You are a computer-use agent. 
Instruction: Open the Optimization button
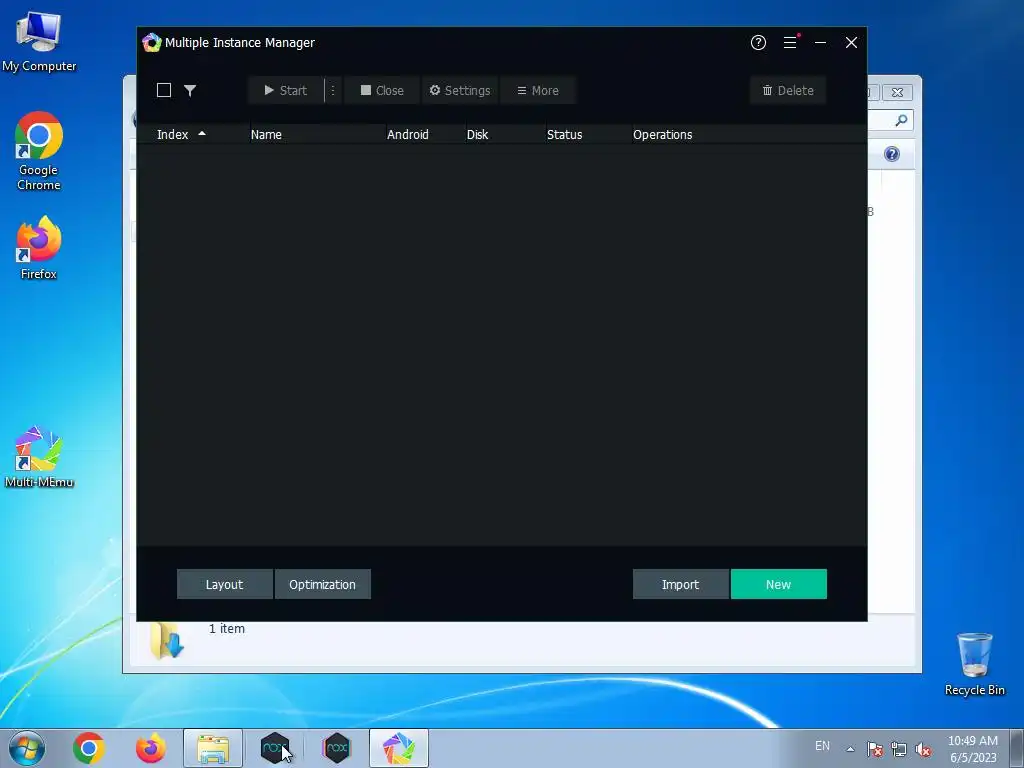click(x=323, y=584)
